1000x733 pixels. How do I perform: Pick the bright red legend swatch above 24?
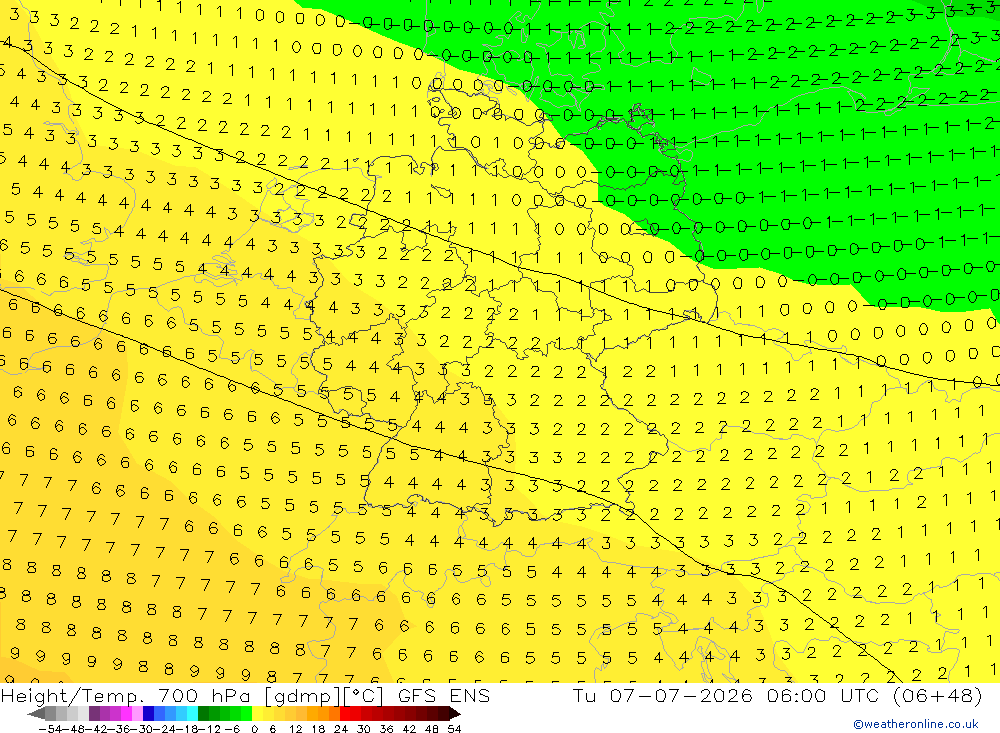tap(345, 714)
